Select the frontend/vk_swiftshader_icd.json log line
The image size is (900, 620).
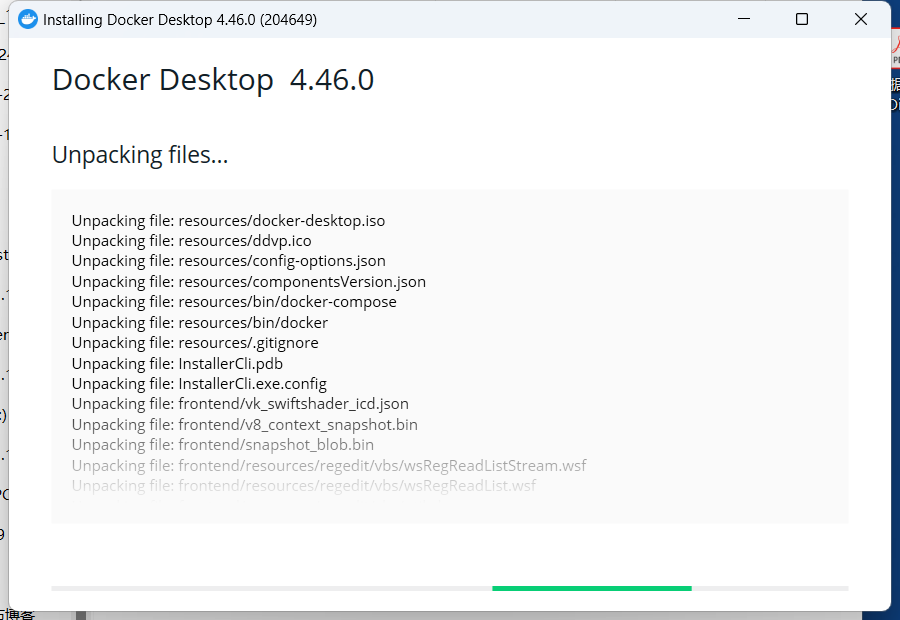click(x=240, y=404)
